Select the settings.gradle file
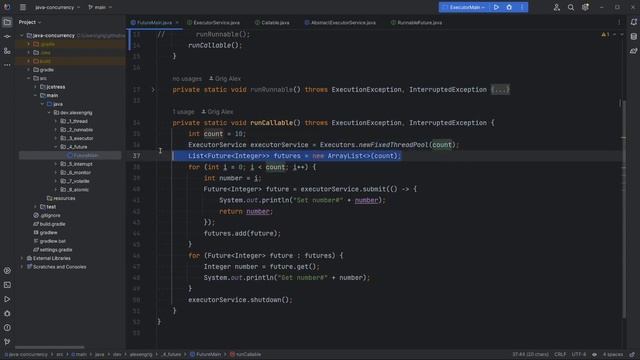 53,250
